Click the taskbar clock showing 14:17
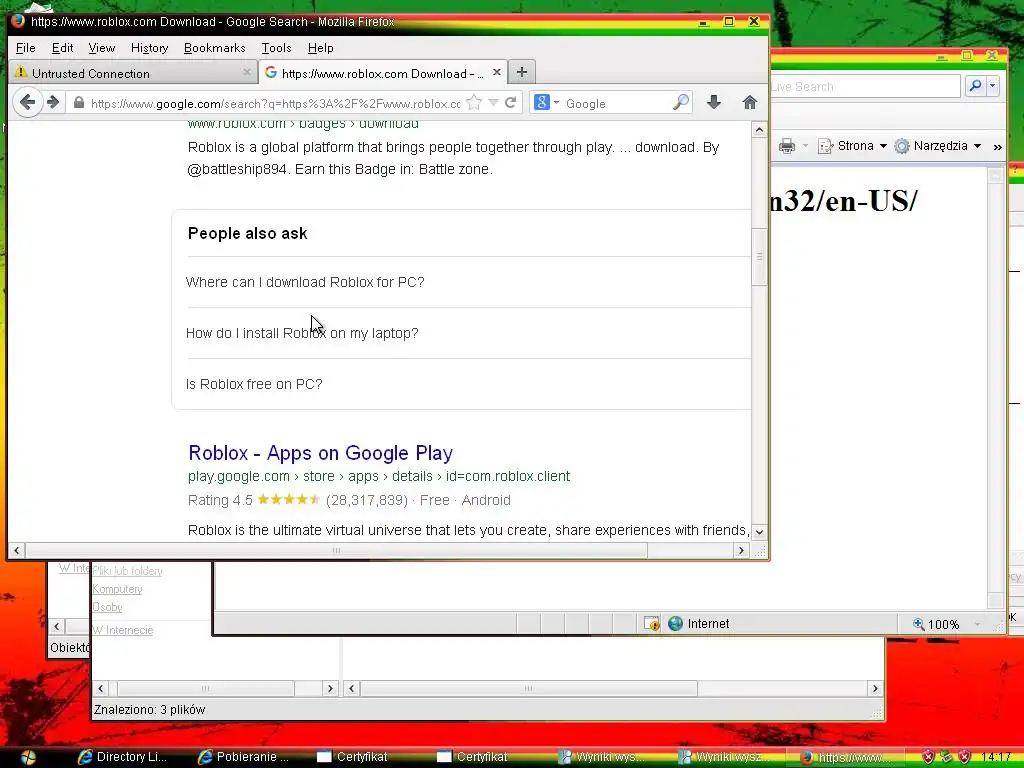The image size is (1024, 768). [x=997, y=758]
